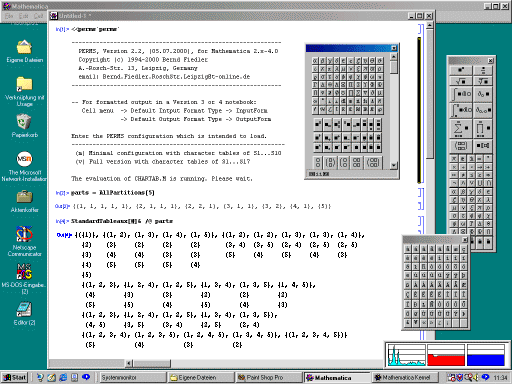
Task: Insert the product template in the right-hand palette
Action: point(483,129)
